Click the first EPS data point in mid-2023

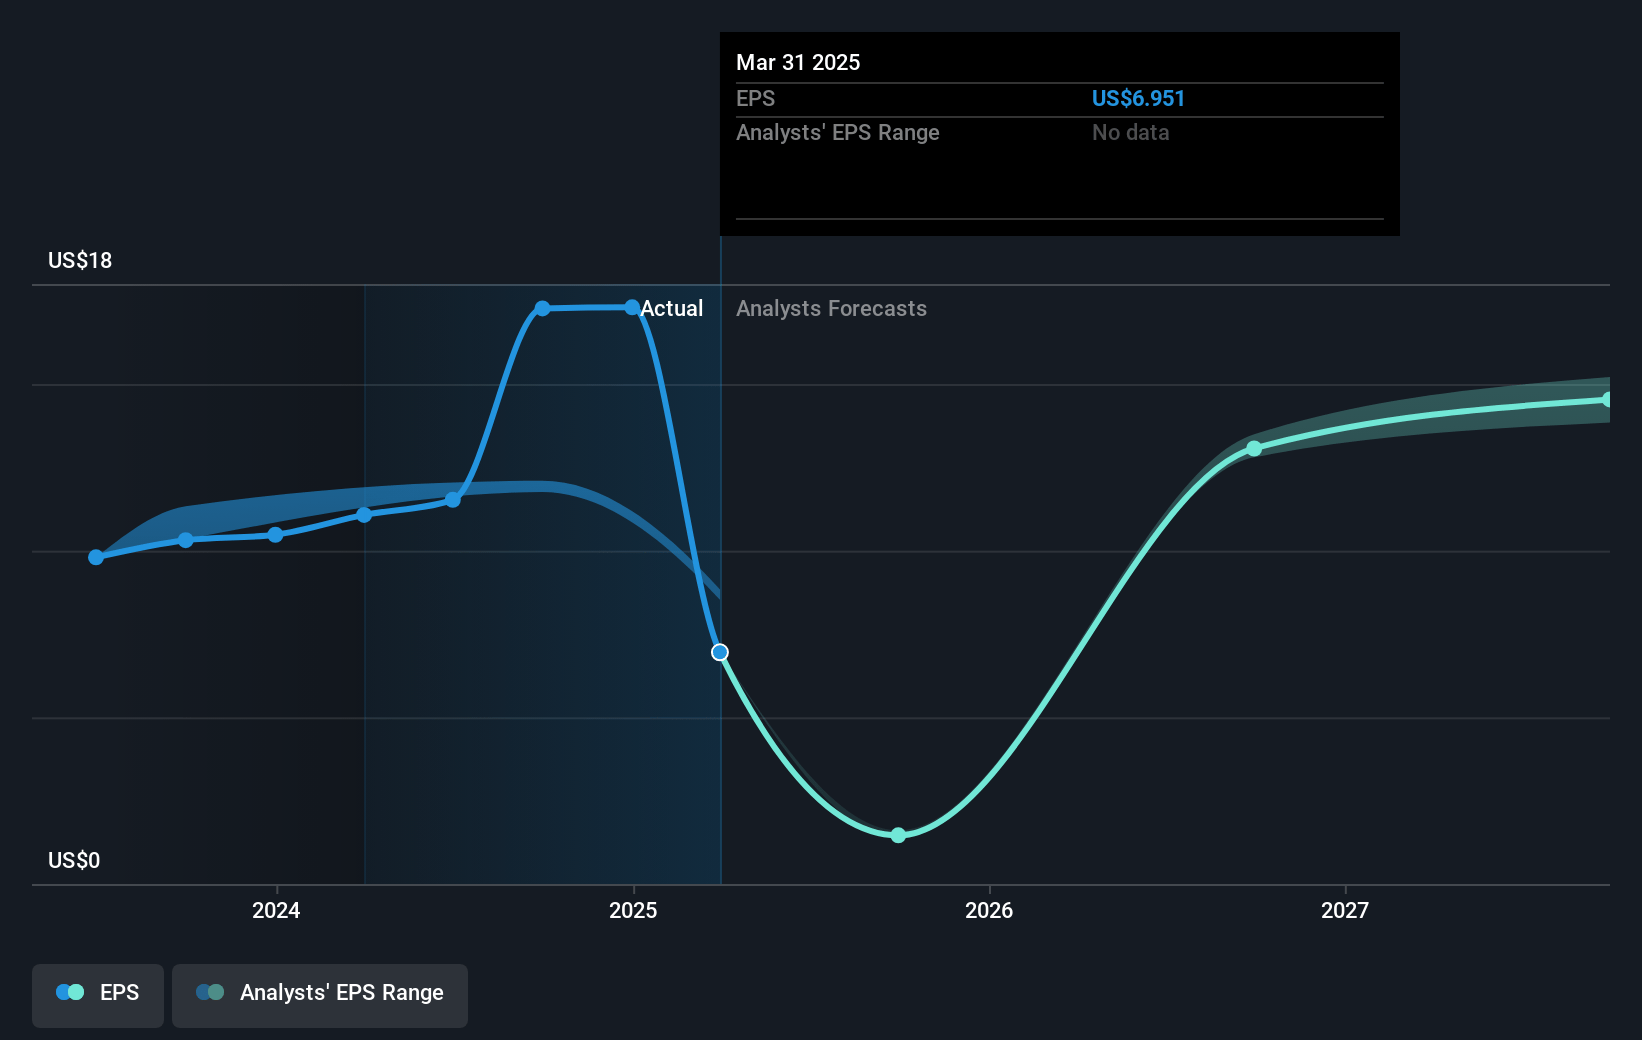click(x=96, y=557)
